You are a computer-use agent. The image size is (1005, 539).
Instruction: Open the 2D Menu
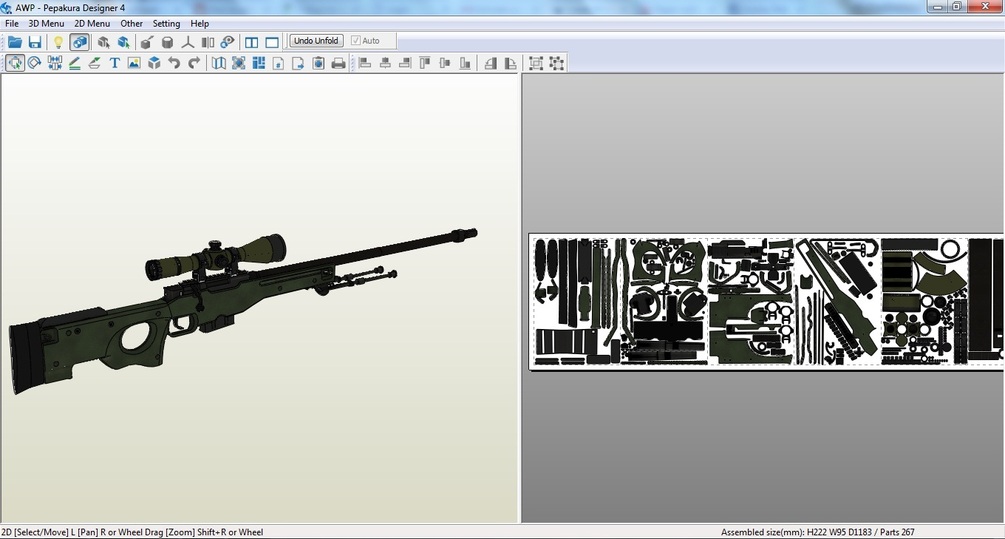tap(92, 23)
